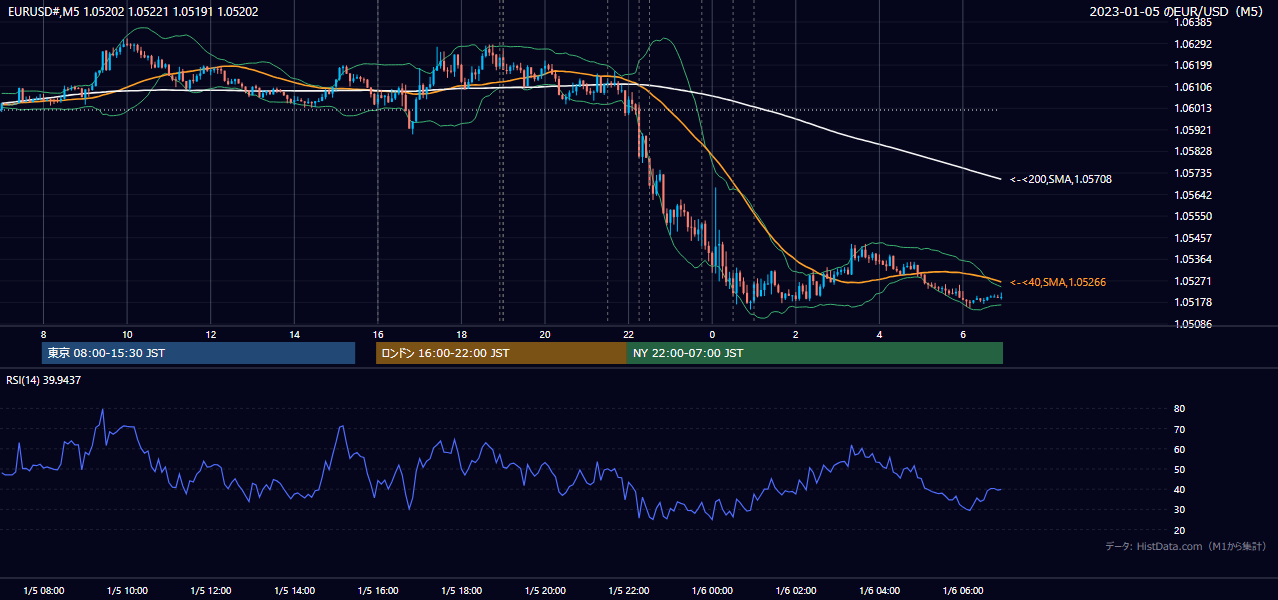Click the 1.05086 price axis label
The width and height of the screenshot is (1278, 600).
(1191, 324)
